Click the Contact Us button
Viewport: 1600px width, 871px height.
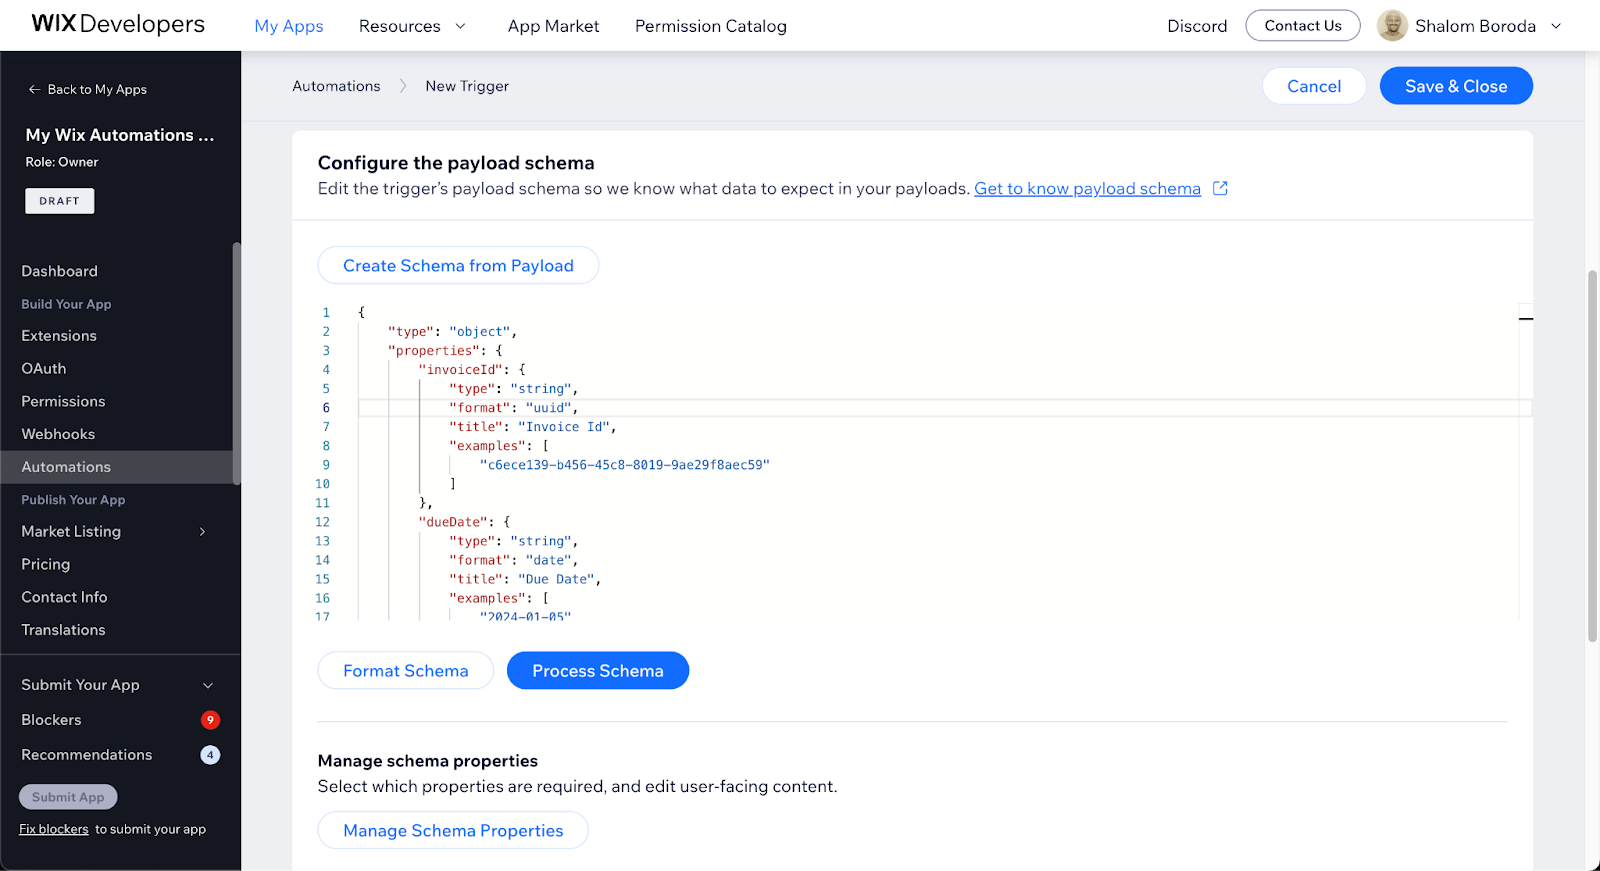point(1303,26)
